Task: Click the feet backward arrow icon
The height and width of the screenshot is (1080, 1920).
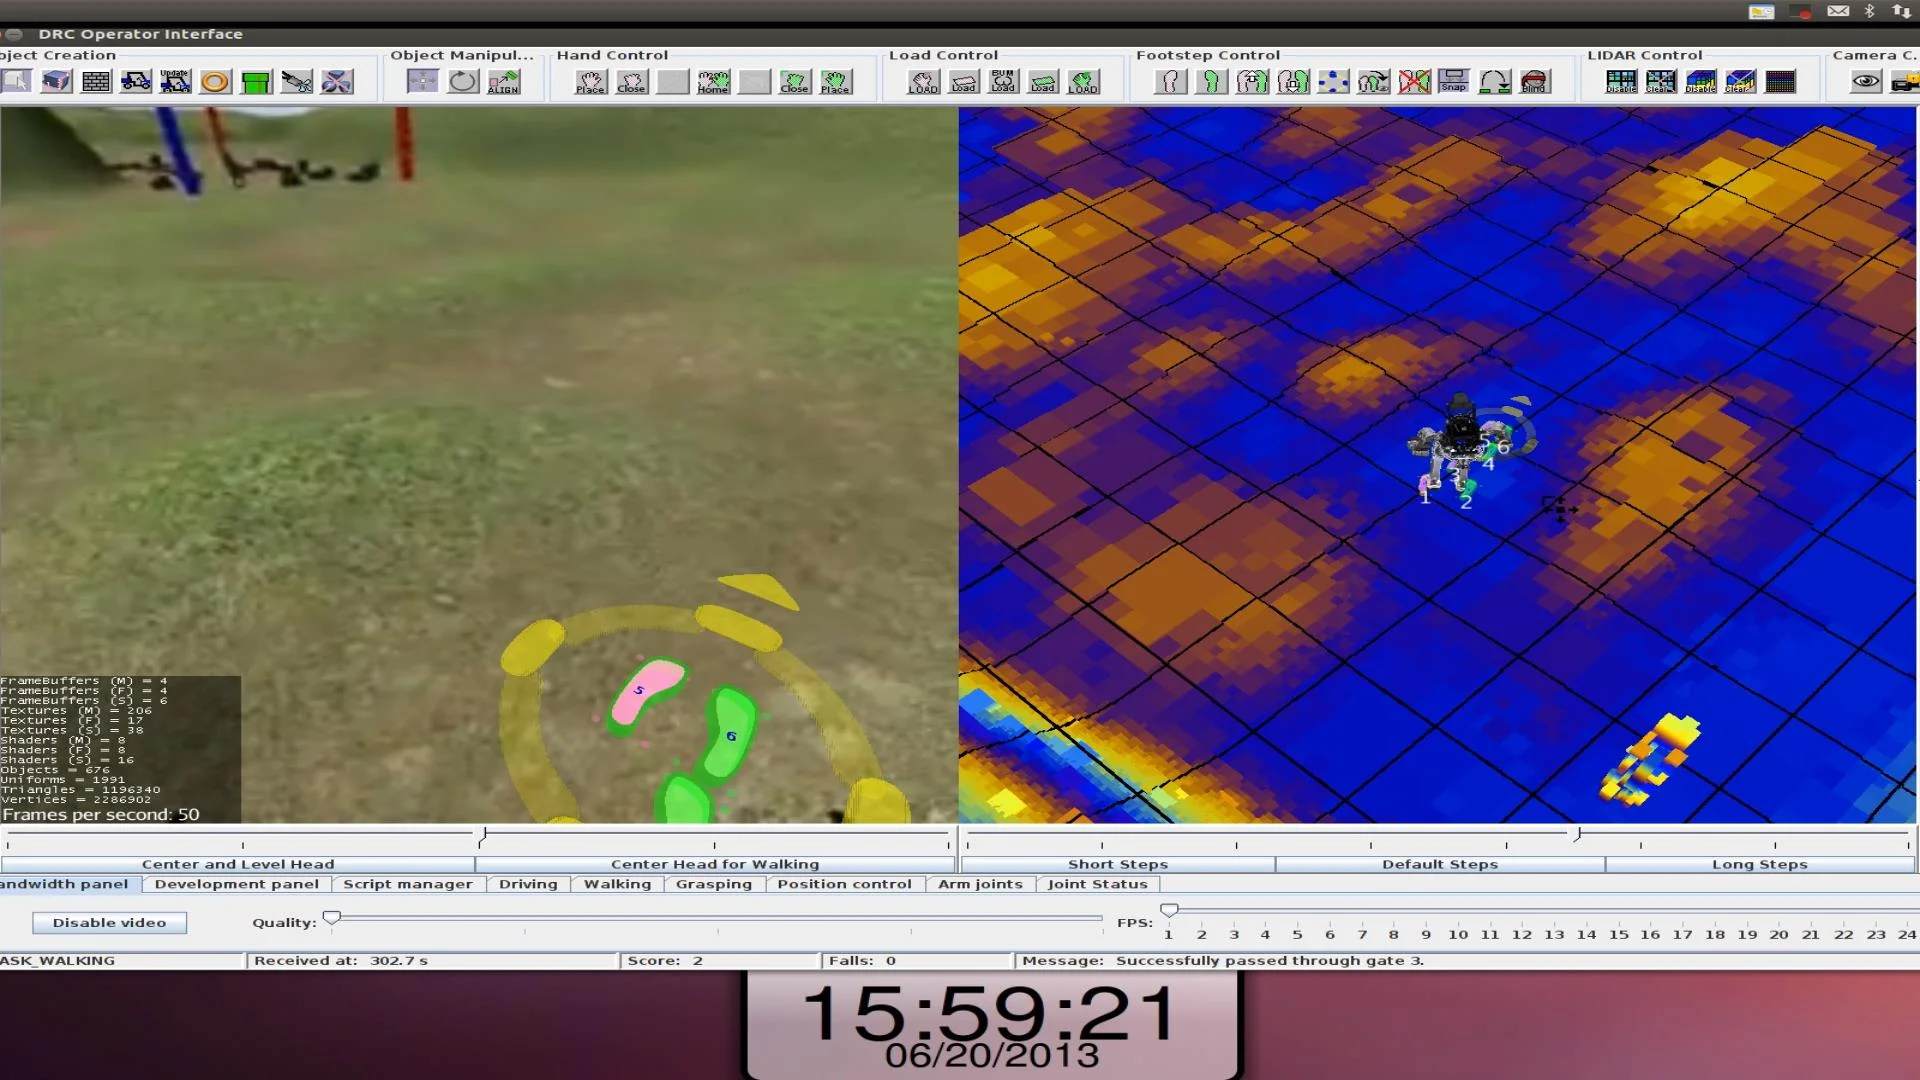Action: (1293, 81)
